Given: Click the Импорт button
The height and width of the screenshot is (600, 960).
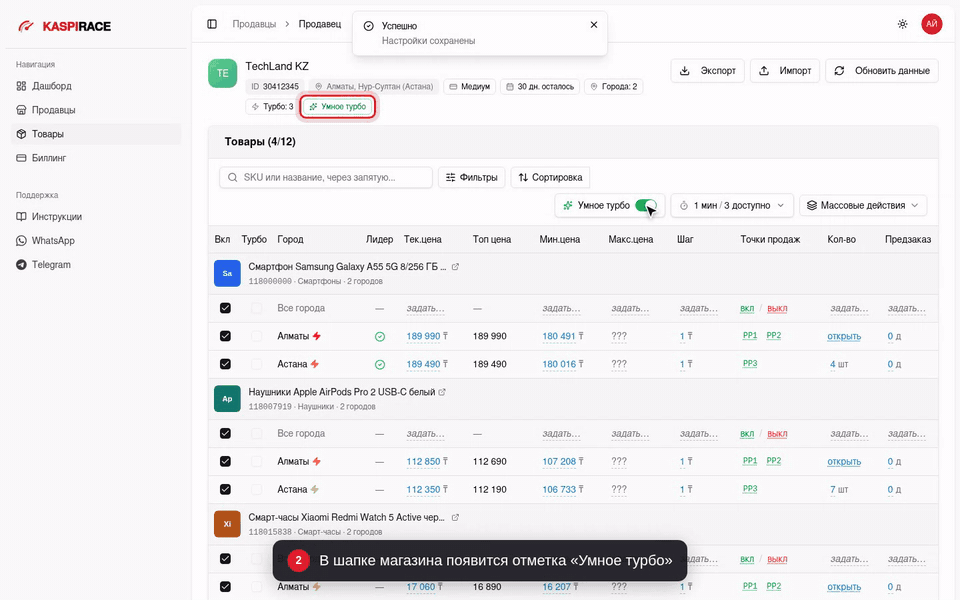Looking at the screenshot, I should pyautogui.click(x=785, y=71).
